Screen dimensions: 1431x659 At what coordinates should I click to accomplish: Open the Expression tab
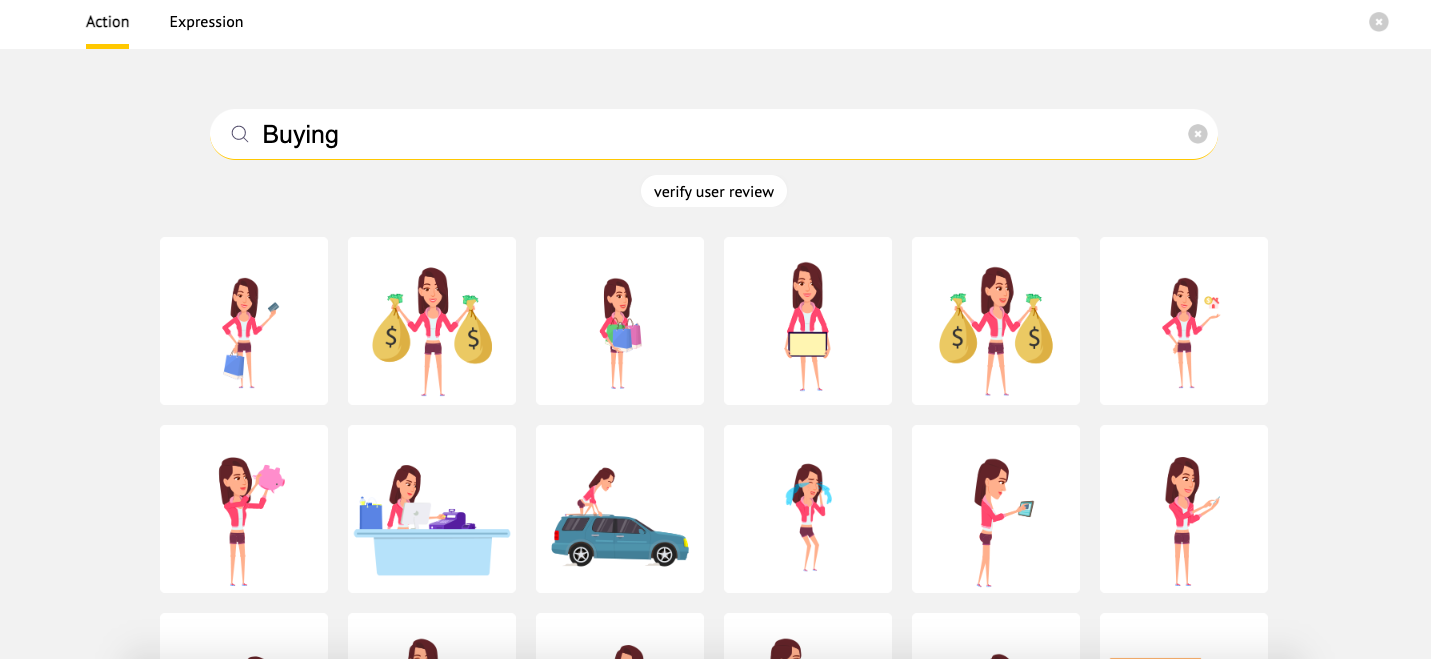pyautogui.click(x=206, y=22)
